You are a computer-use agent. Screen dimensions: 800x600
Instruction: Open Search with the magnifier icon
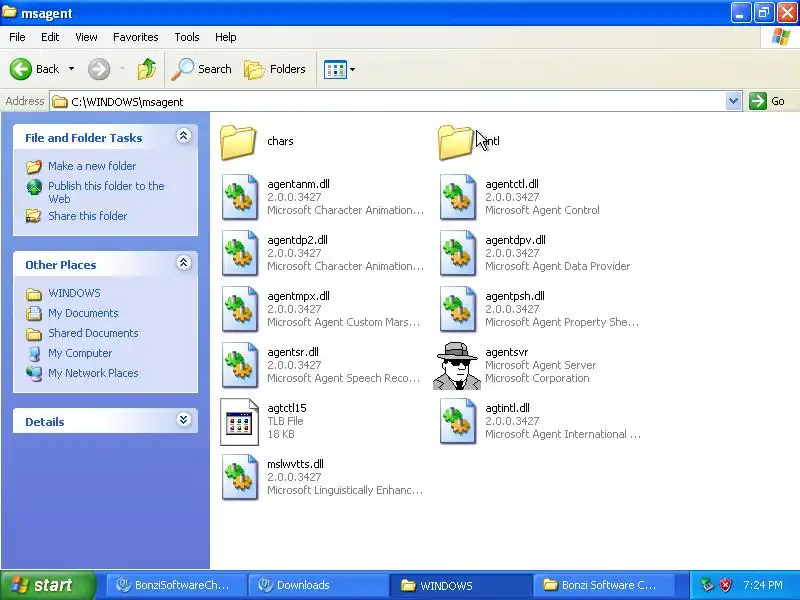[183, 69]
